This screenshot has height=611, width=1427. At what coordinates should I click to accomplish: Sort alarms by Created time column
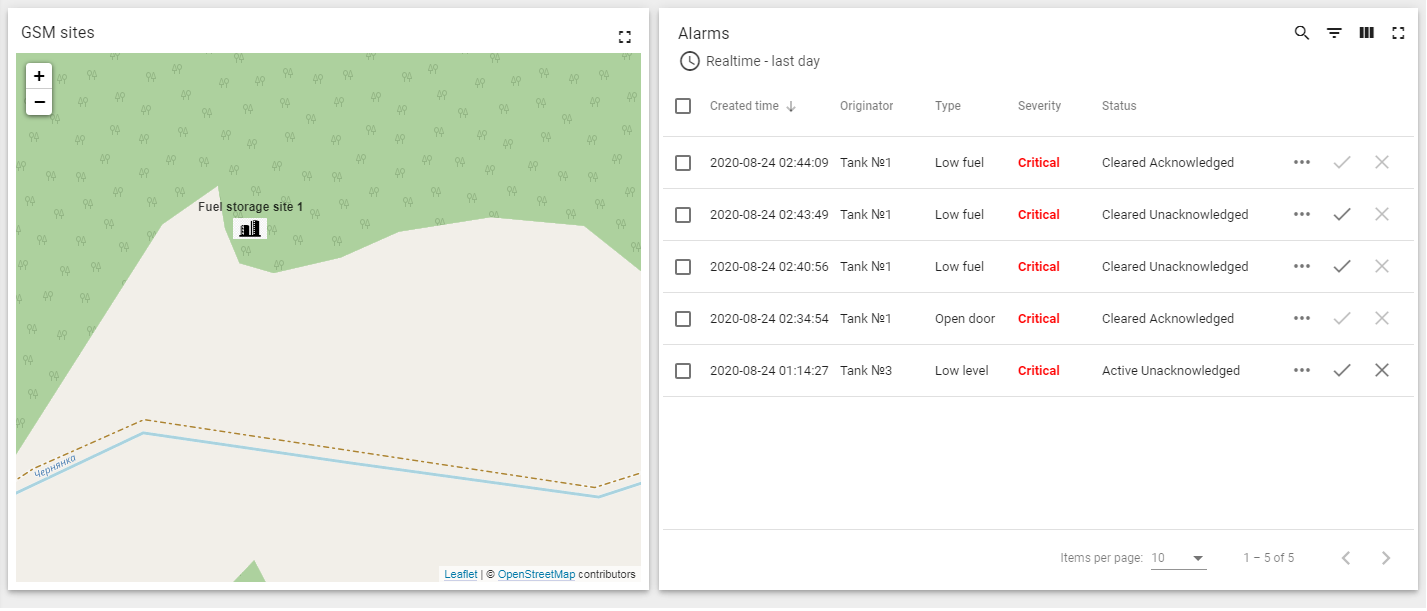[x=744, y=106]
